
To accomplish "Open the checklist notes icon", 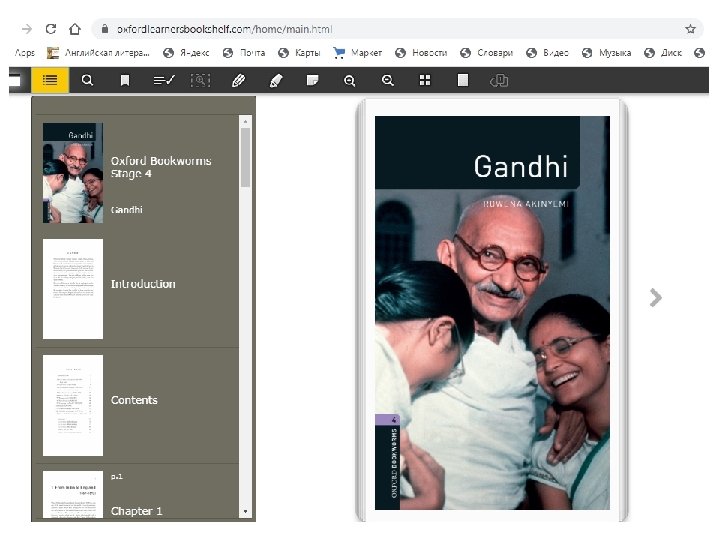I will point(163,81).
